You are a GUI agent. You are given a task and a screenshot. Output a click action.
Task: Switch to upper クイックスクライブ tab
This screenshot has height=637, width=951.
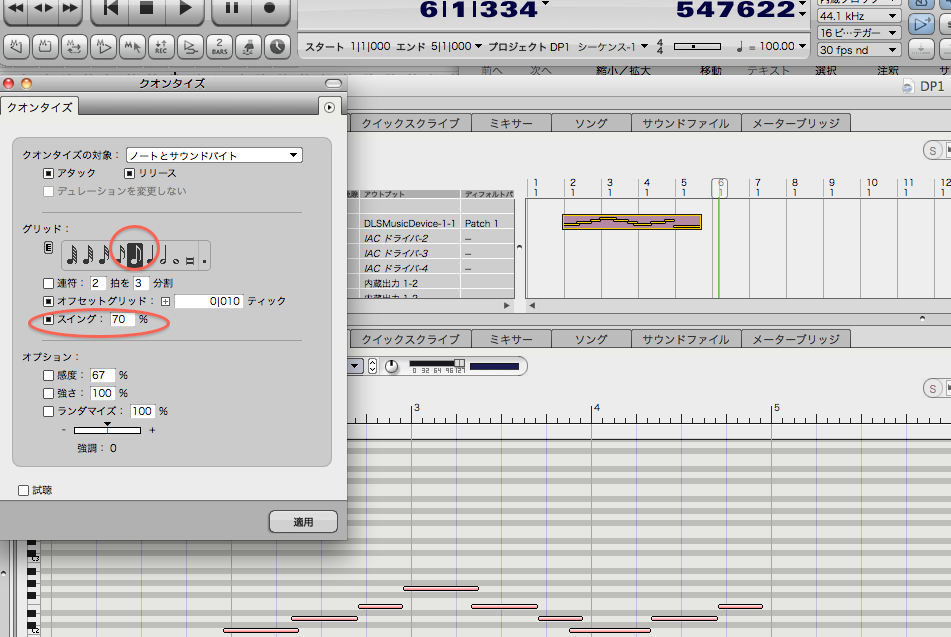411,123
